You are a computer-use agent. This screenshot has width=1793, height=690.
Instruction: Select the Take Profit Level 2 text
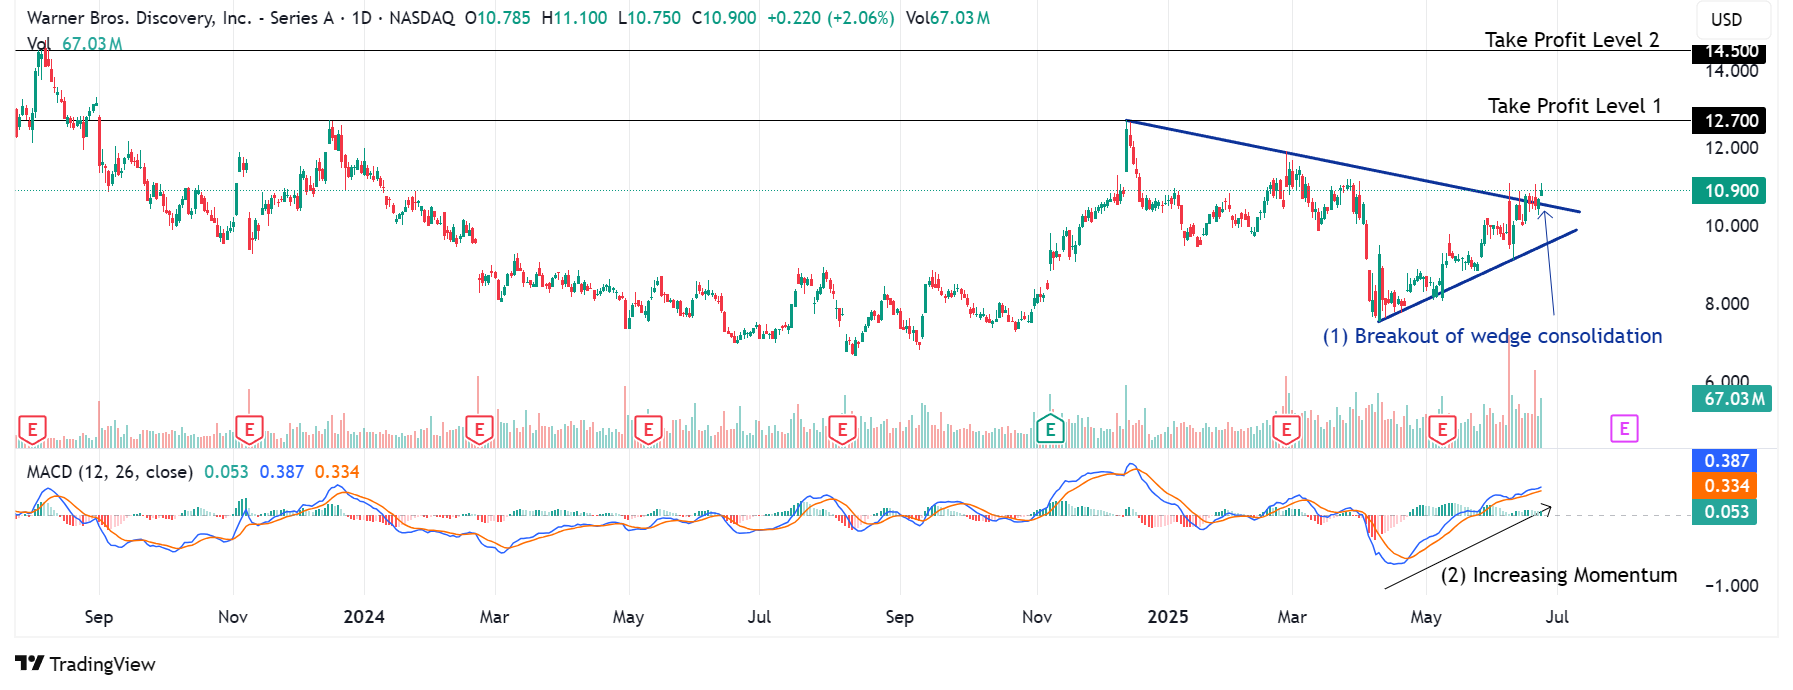(x=1572, y=40)
